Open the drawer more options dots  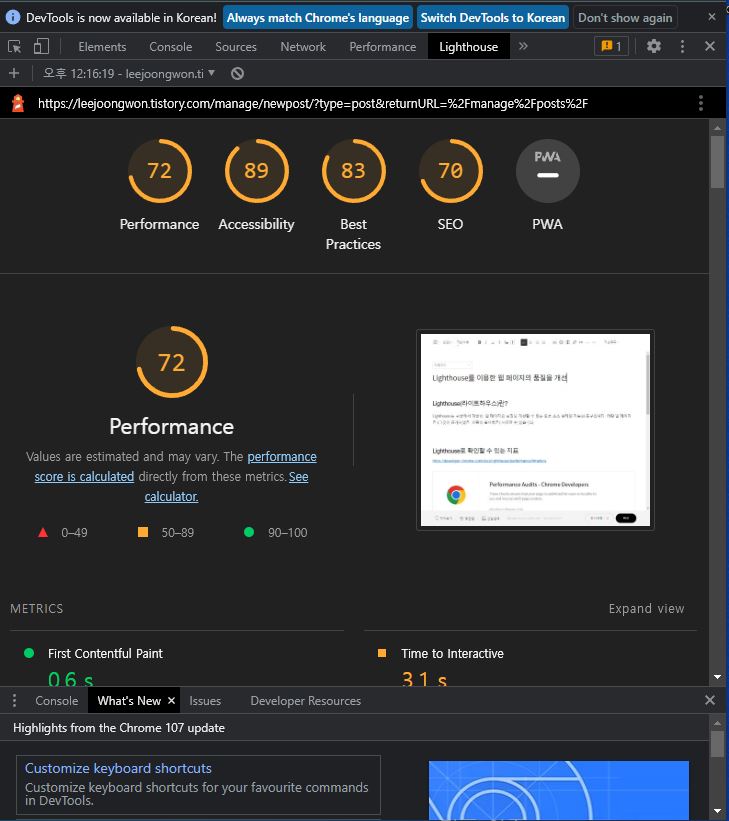click(14, 701)
